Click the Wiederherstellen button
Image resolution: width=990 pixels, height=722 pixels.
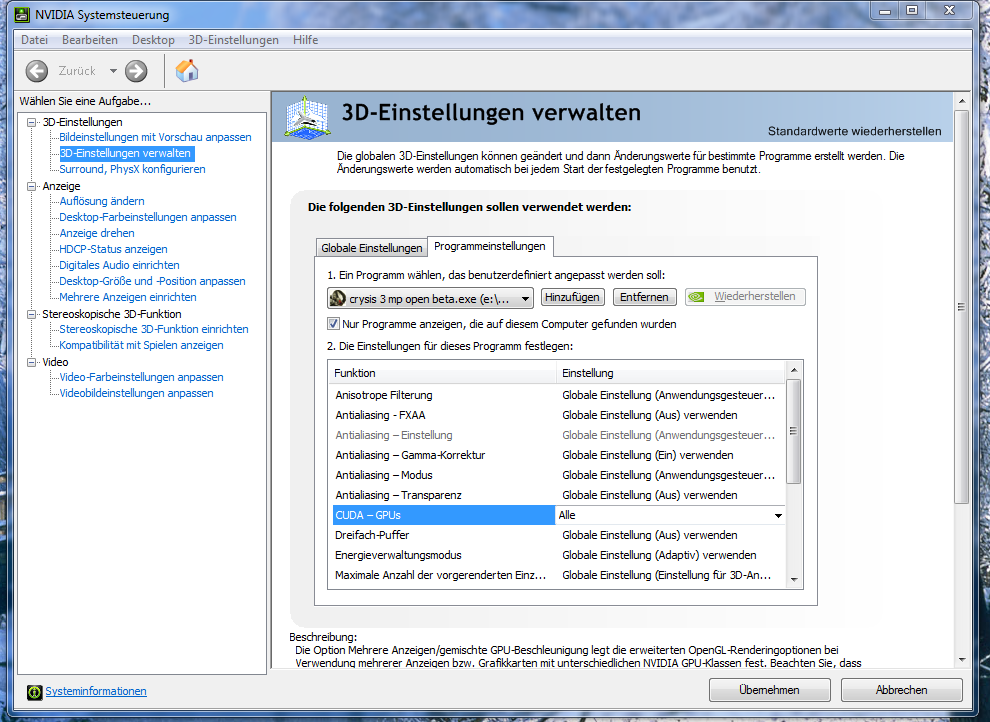coord(745,297)
